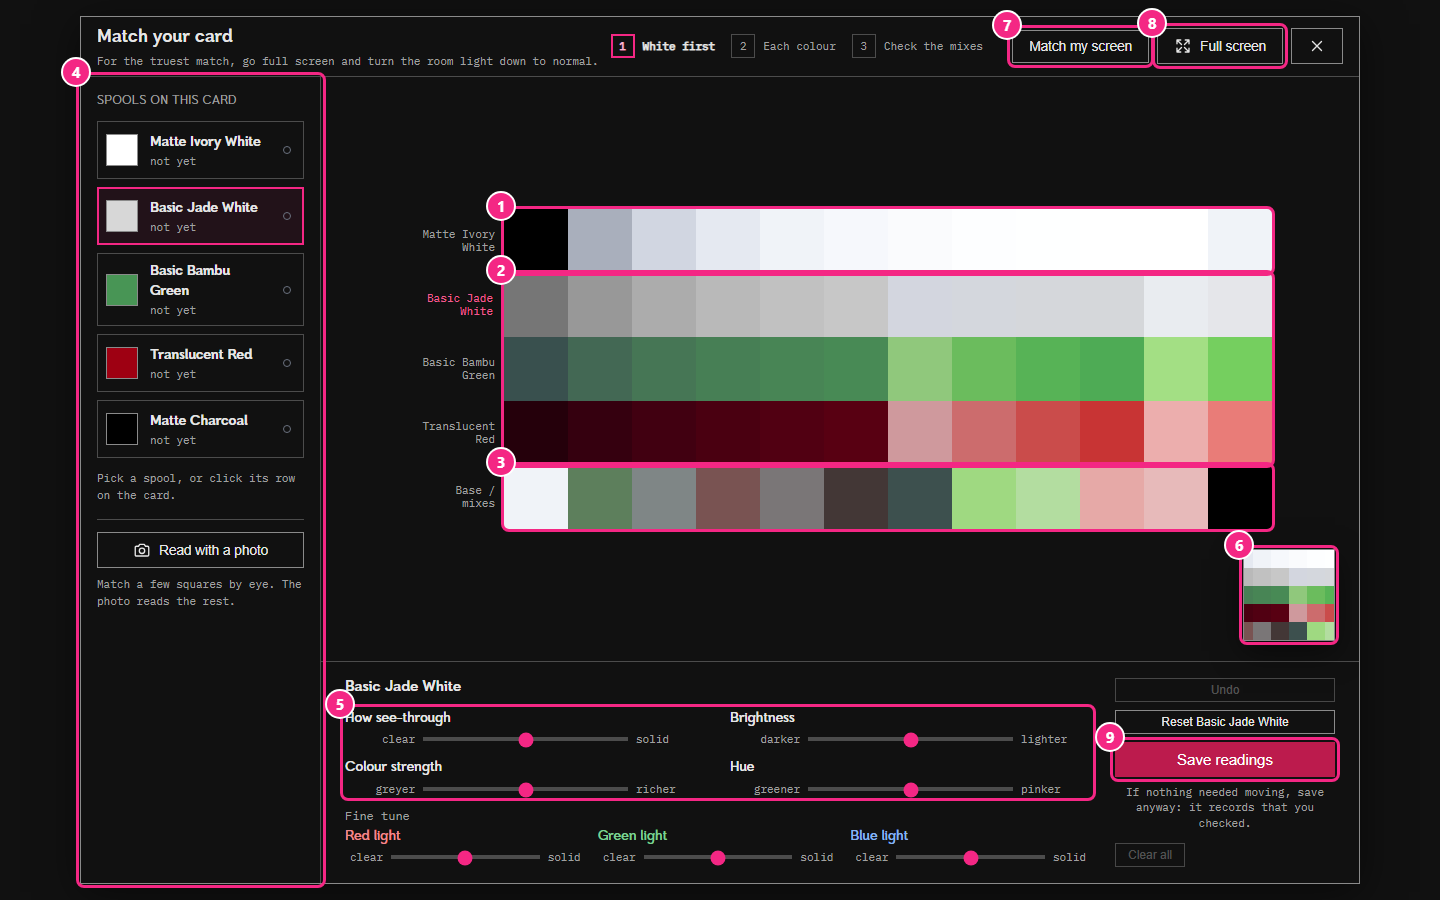Image resolution: width=1440 pixels, height=900 pixels.
Task: Click the Red light fine tune slider
Action: [x=465, y=858]
